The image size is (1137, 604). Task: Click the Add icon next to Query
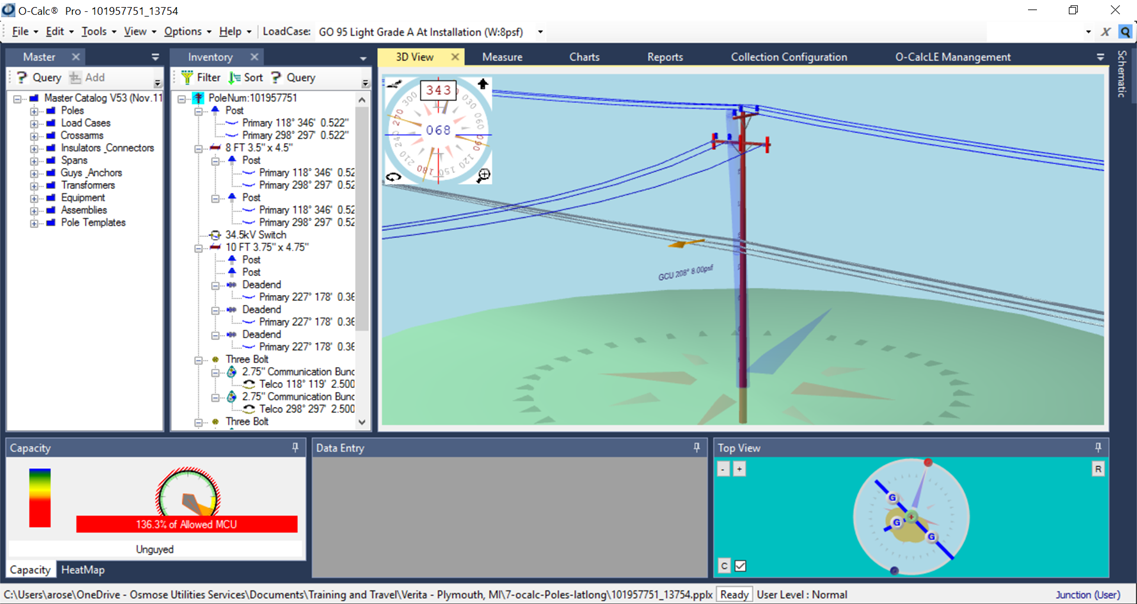point(76,77)
